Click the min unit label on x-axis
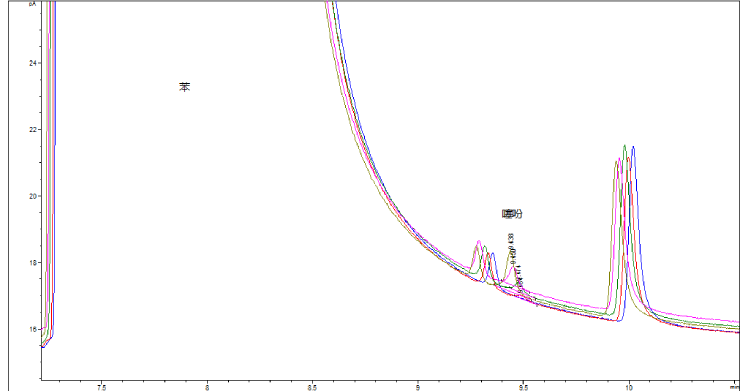Image resolution: width=749 pixels, height=391 pixels. click(x=736, y=388)
